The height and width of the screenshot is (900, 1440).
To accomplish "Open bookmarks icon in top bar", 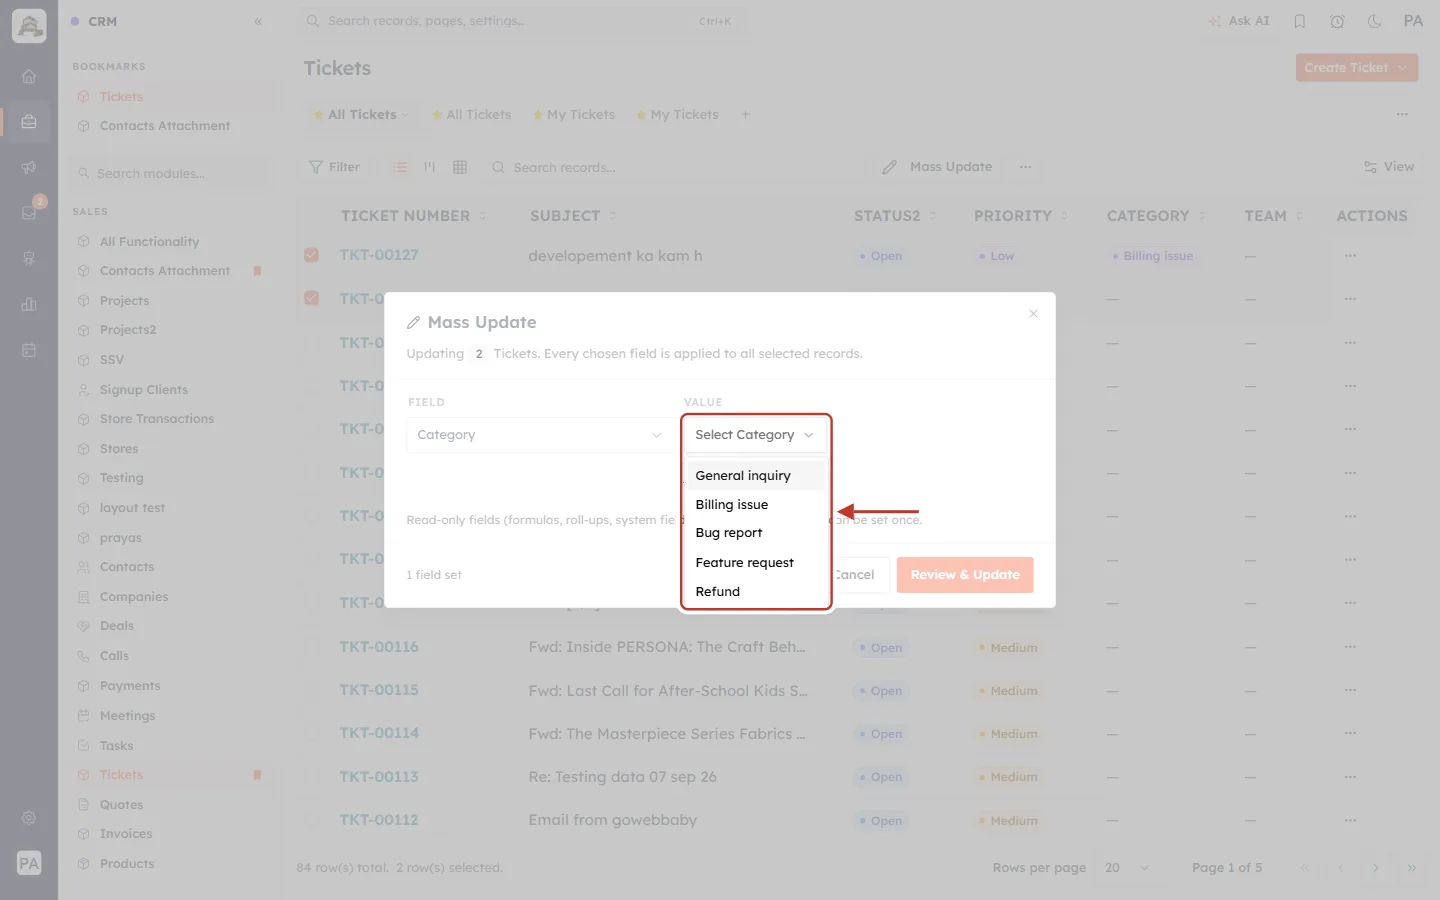I will point(1300,21).
